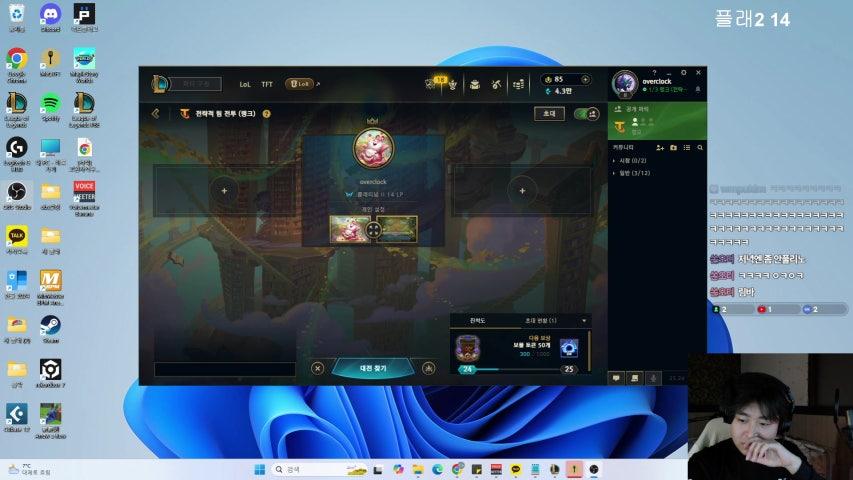The width and height of the screenshot is (853, 480).
Task: Expand the progress panel dropdown arrow
Action: [x=584, y=321]
